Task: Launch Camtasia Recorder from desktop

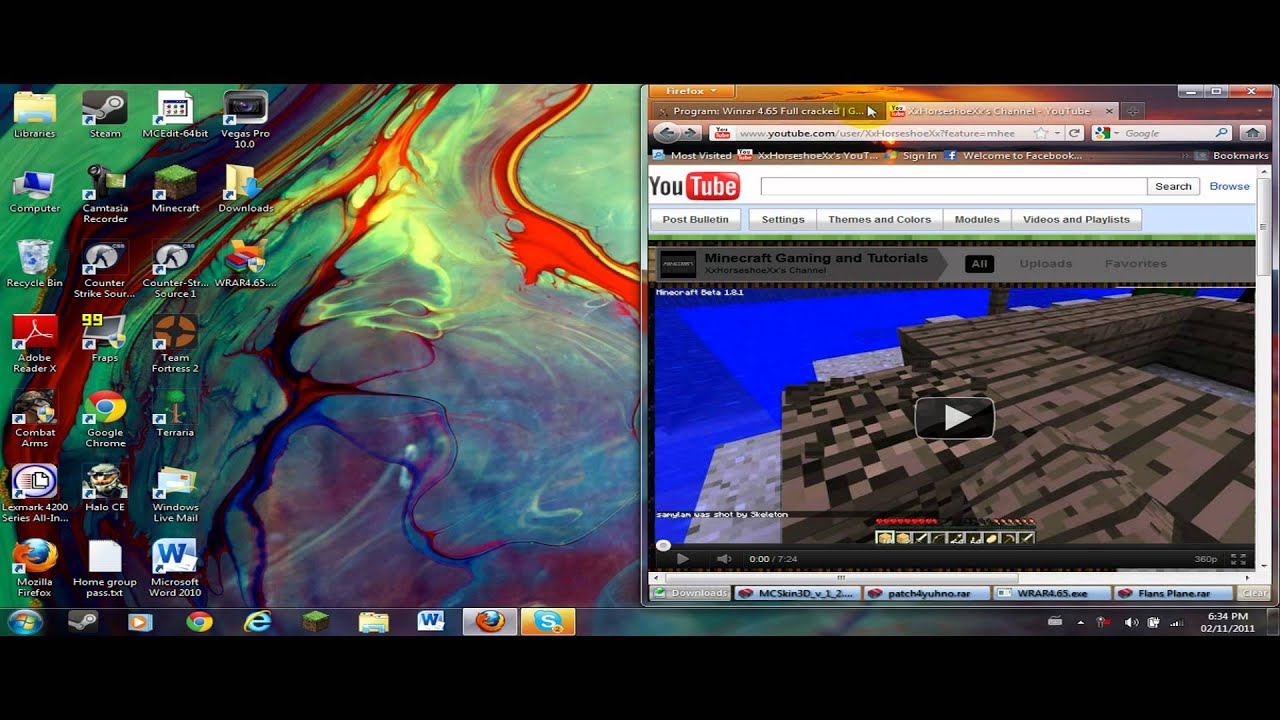Action: click(105, 194)
